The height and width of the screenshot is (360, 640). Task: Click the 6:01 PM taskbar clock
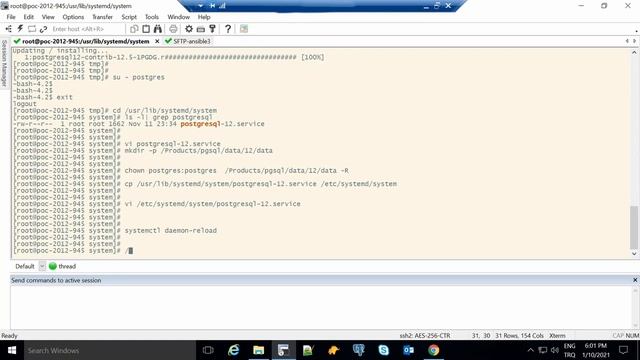[x=596, y=346]
